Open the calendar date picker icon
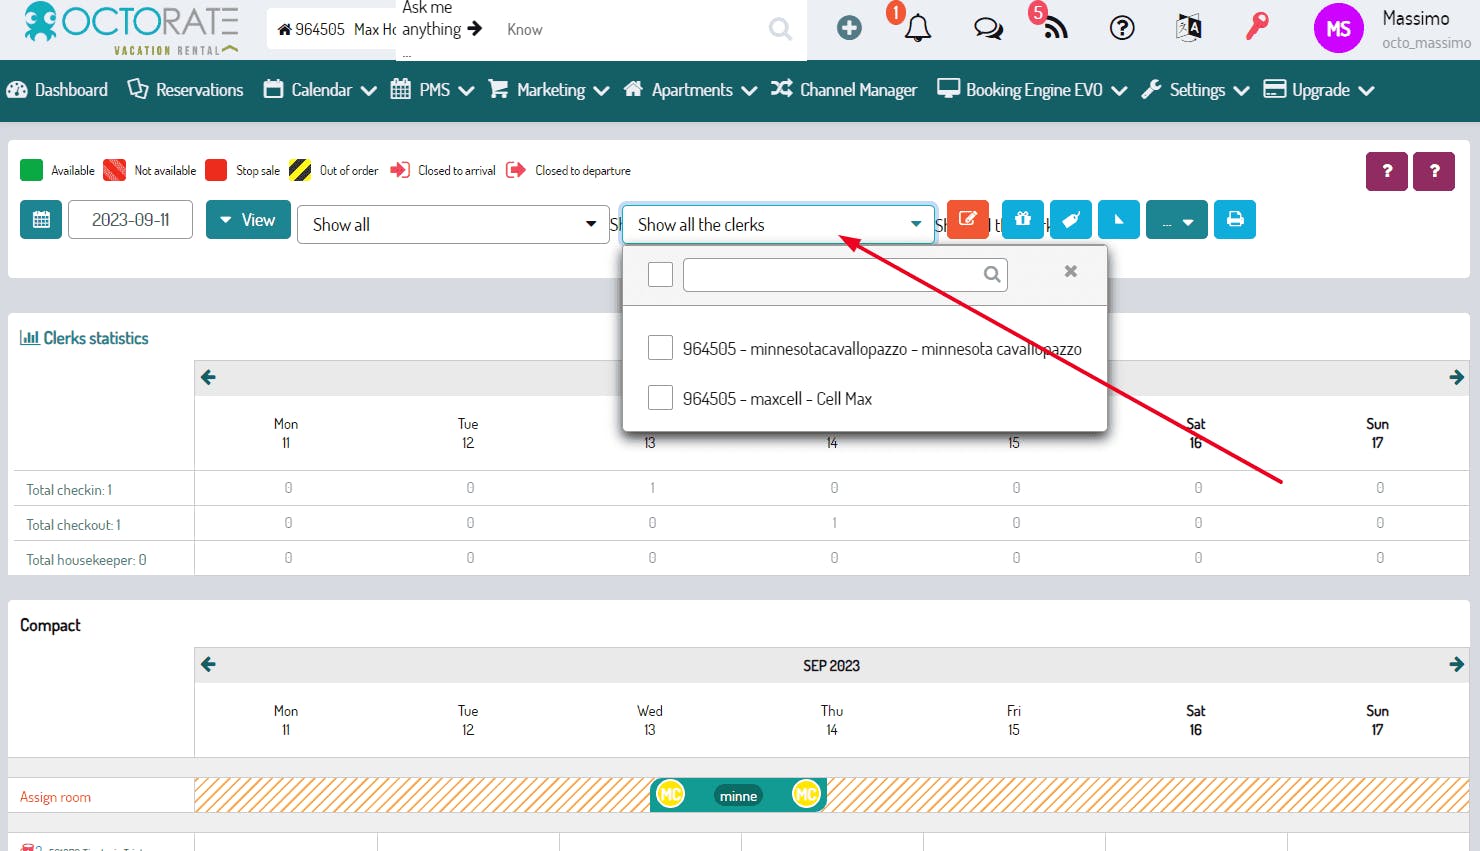 pos(41,220)
